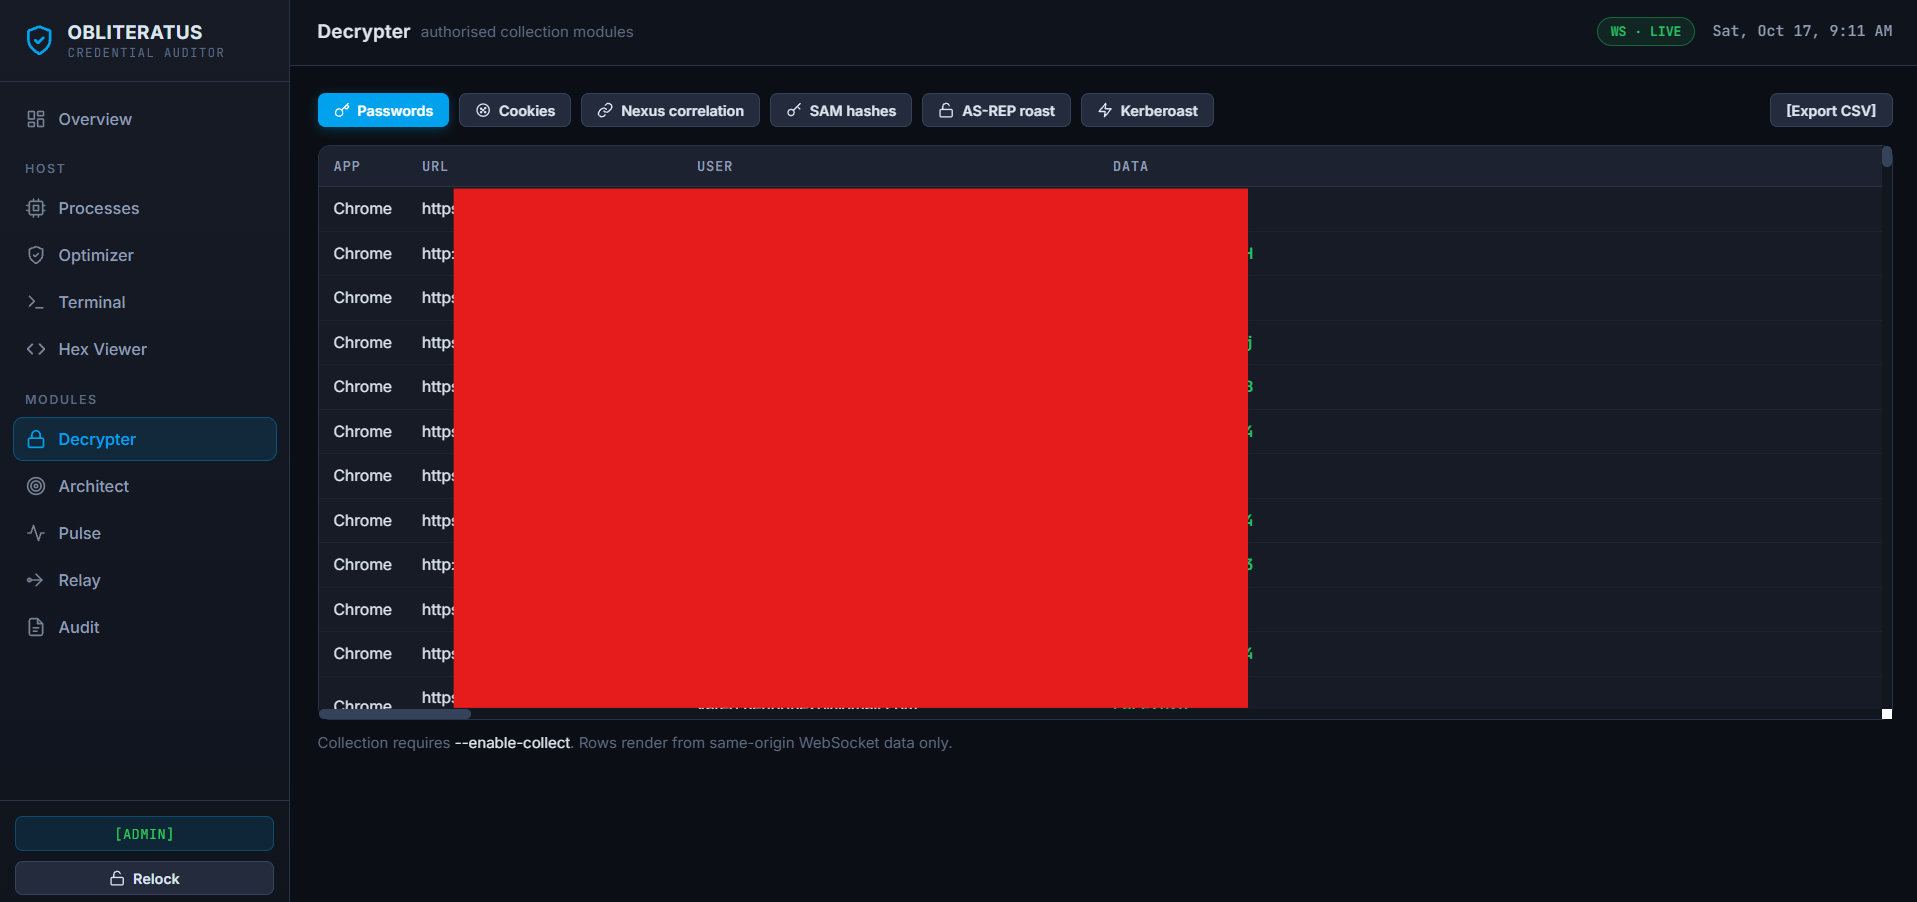This screenshot has width=1917, height=902.
Task: Click the USER column header
Action: coord(715,166)
